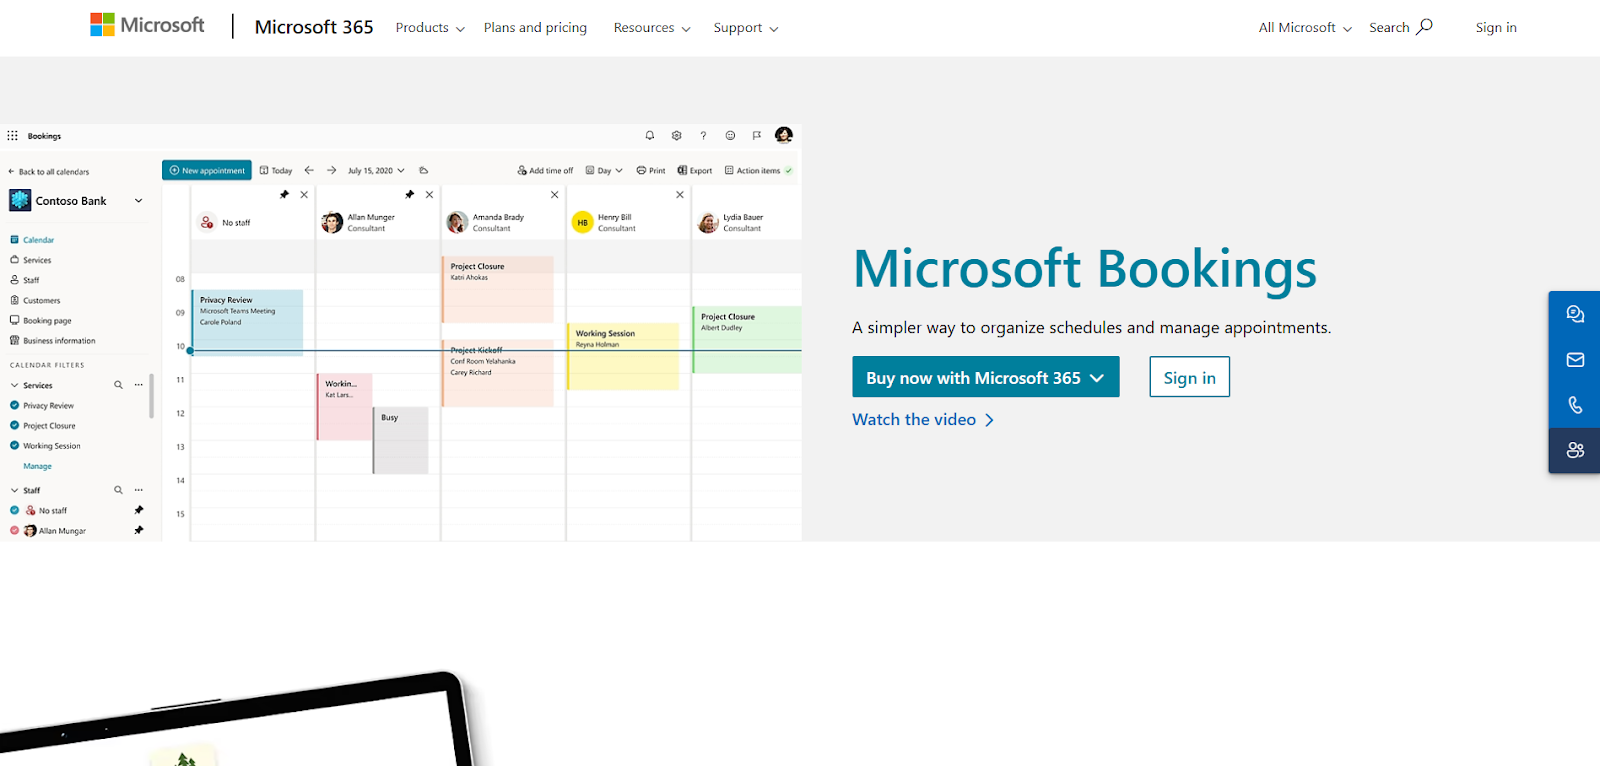The image size is (1600, 766).
Task: Follow the Watch the video link
Action: click(923, 420)
